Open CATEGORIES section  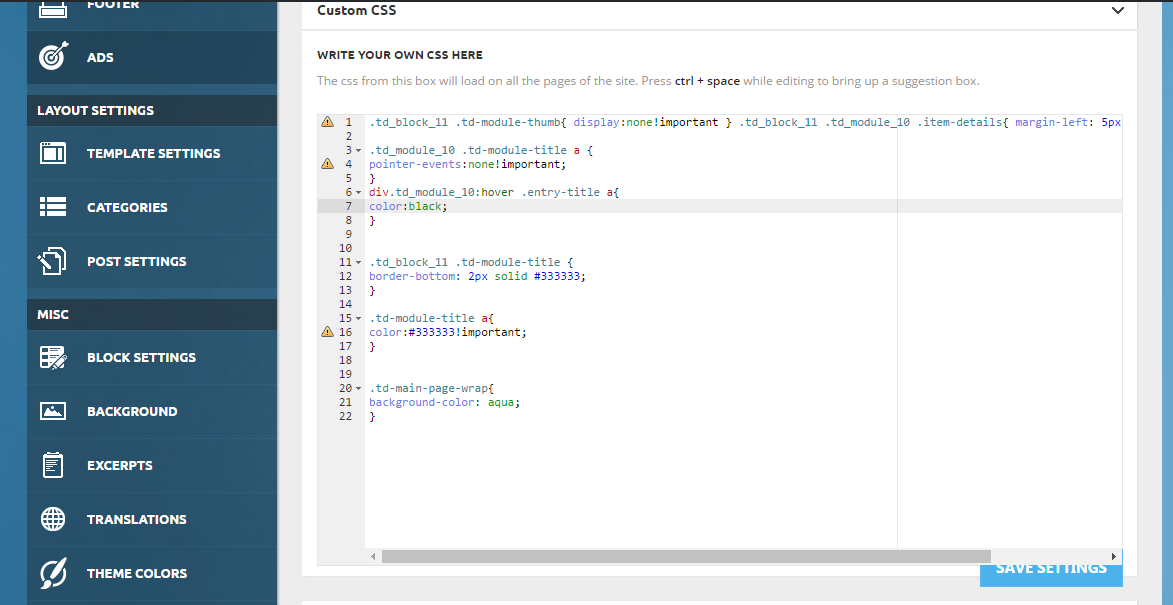152,207
